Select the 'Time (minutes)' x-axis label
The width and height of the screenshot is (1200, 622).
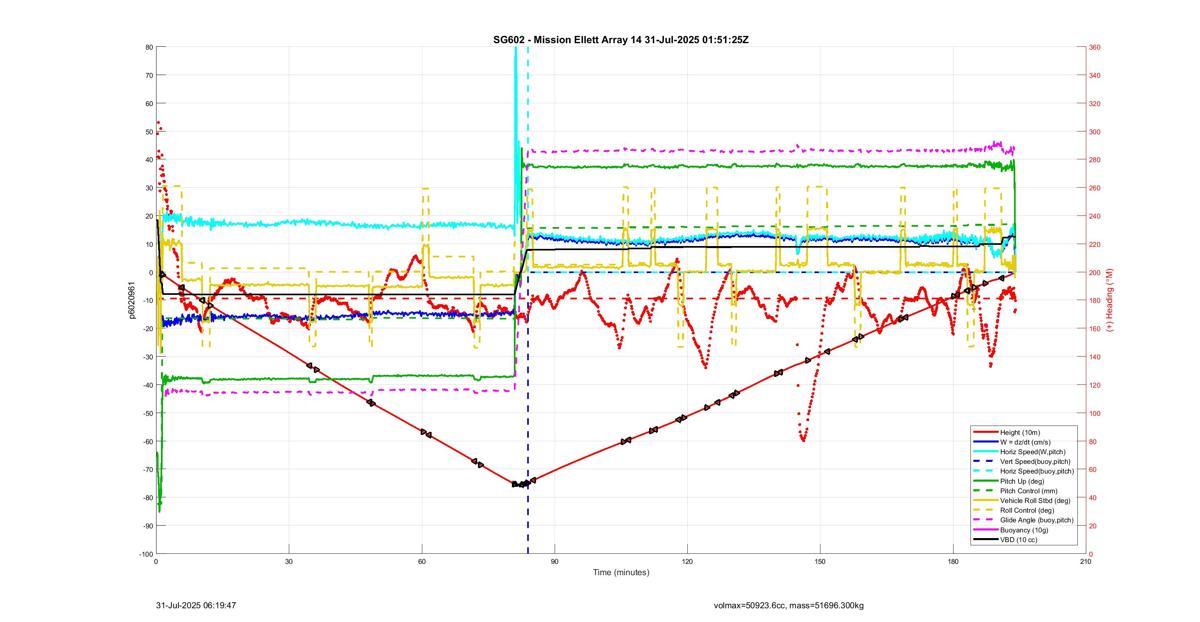621,573
